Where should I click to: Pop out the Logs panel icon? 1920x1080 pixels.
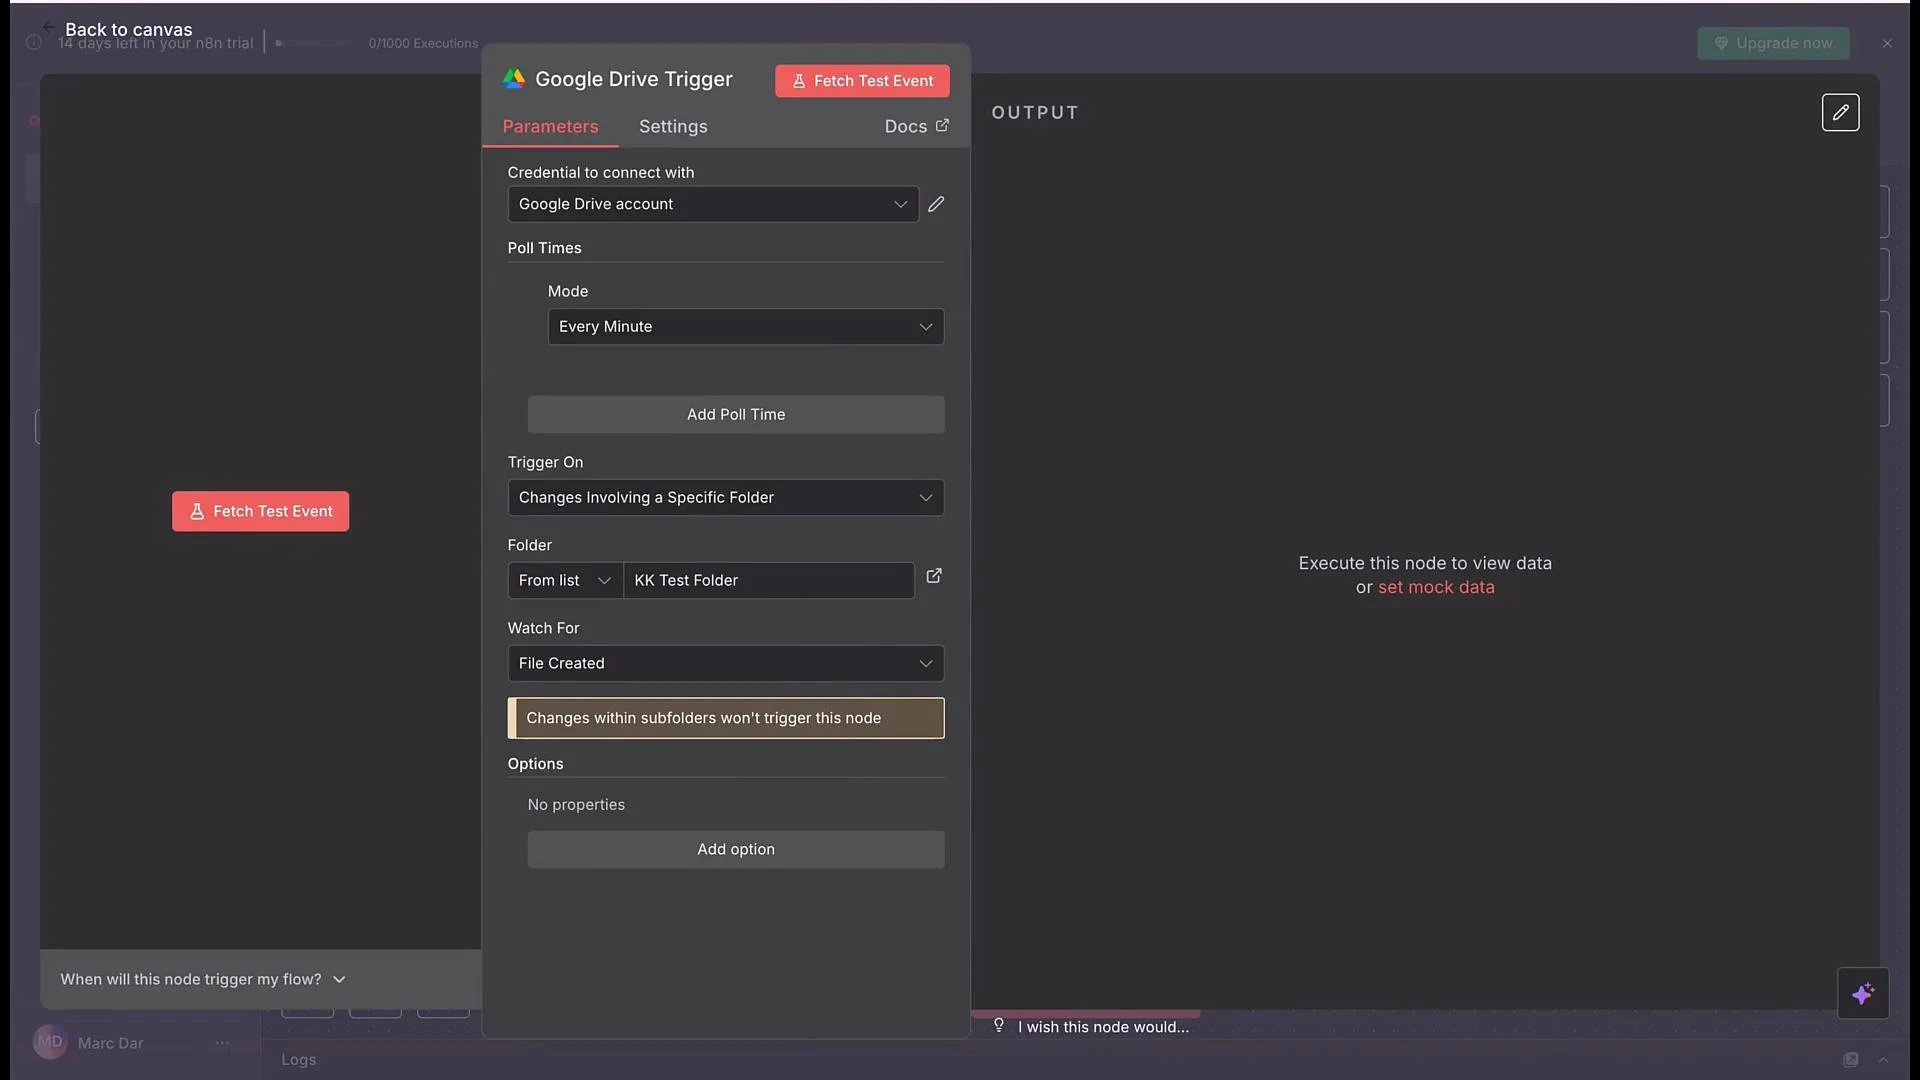pos(1851,1060)
